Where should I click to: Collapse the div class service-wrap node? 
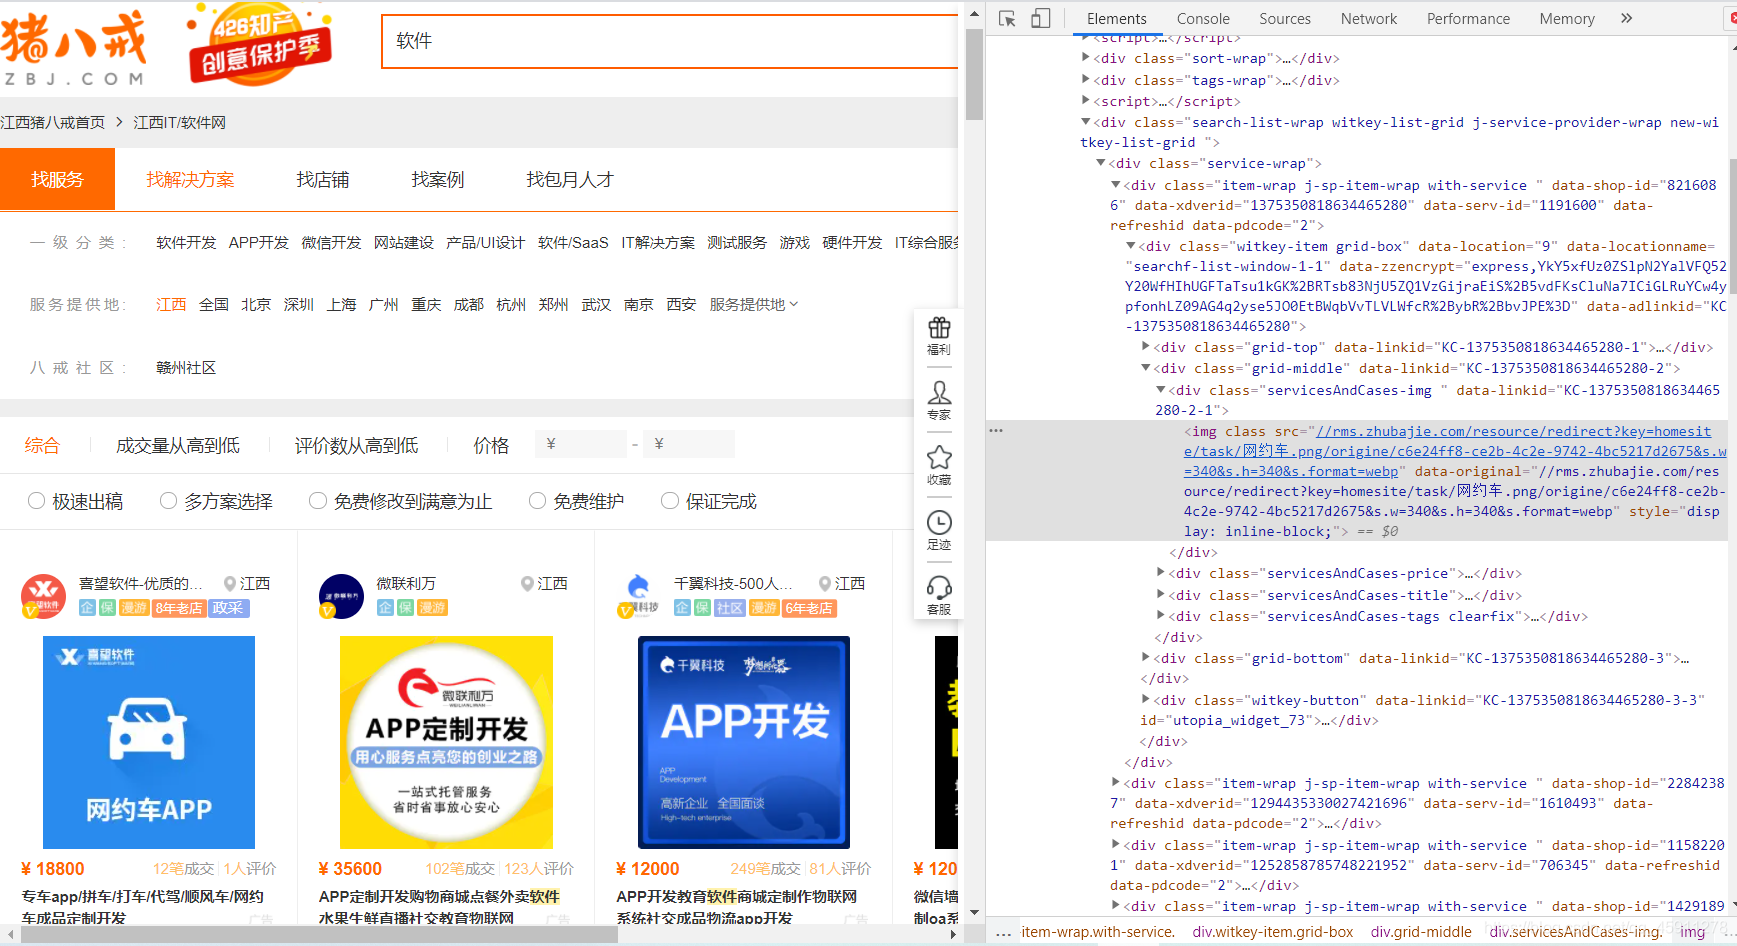tap(1101, 163)
